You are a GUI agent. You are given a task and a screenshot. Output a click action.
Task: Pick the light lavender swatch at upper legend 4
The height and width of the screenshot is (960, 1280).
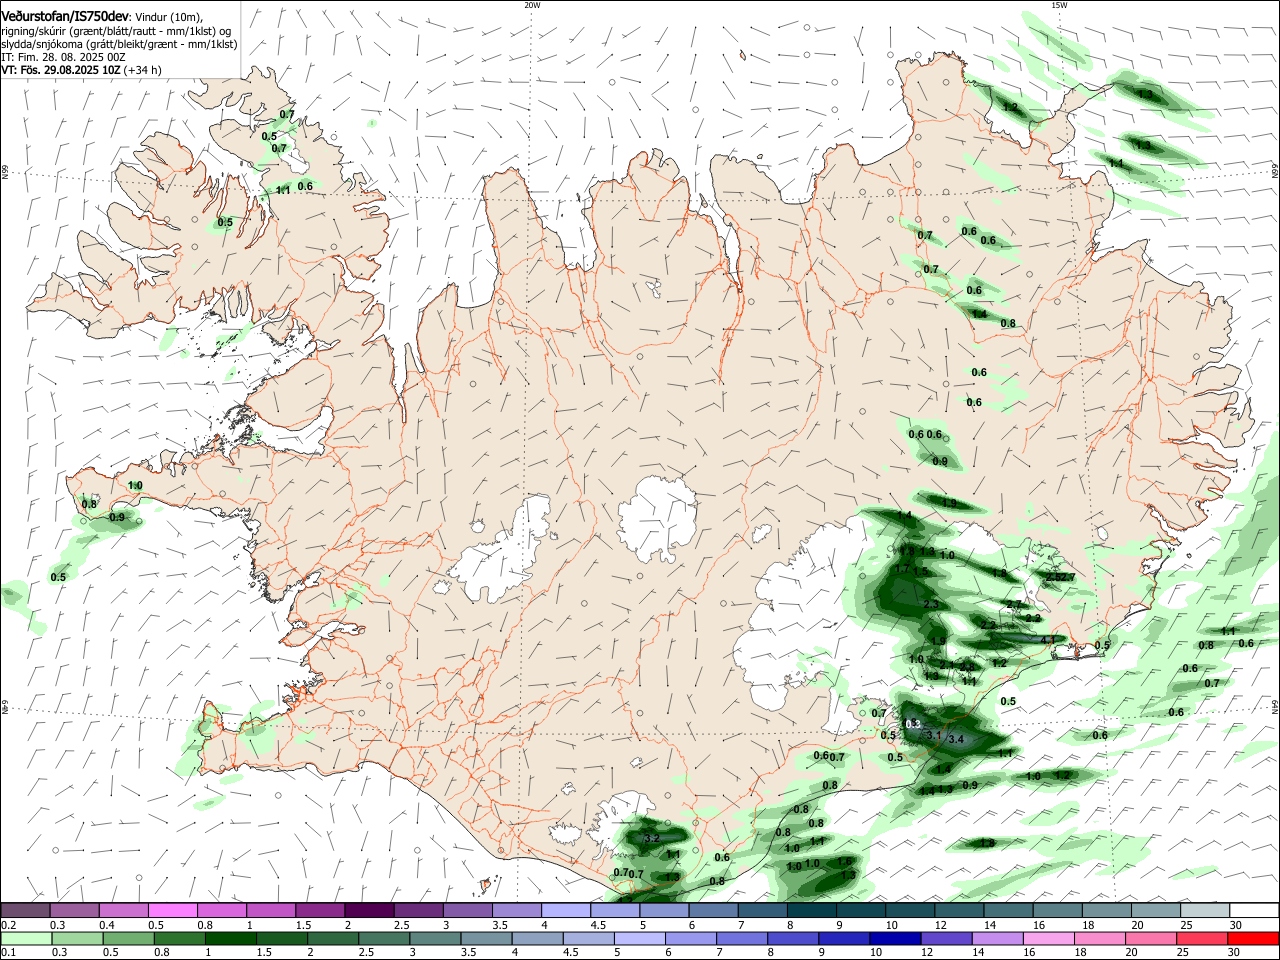tap(564, 910)
